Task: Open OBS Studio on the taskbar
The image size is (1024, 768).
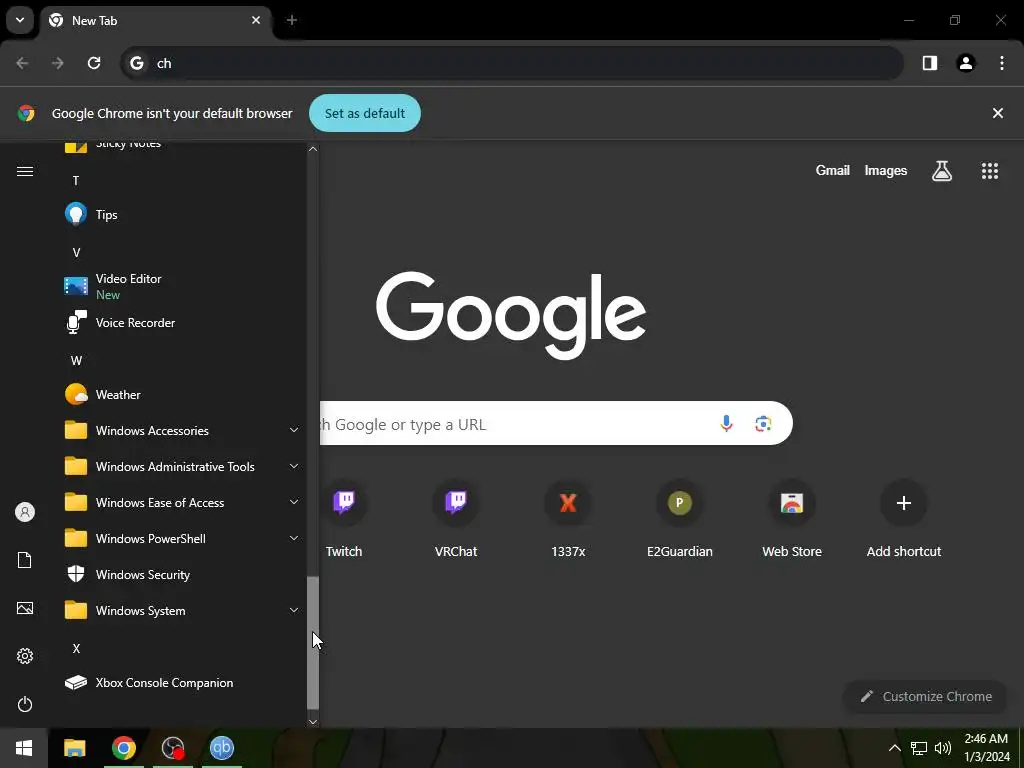Action: 173,748
